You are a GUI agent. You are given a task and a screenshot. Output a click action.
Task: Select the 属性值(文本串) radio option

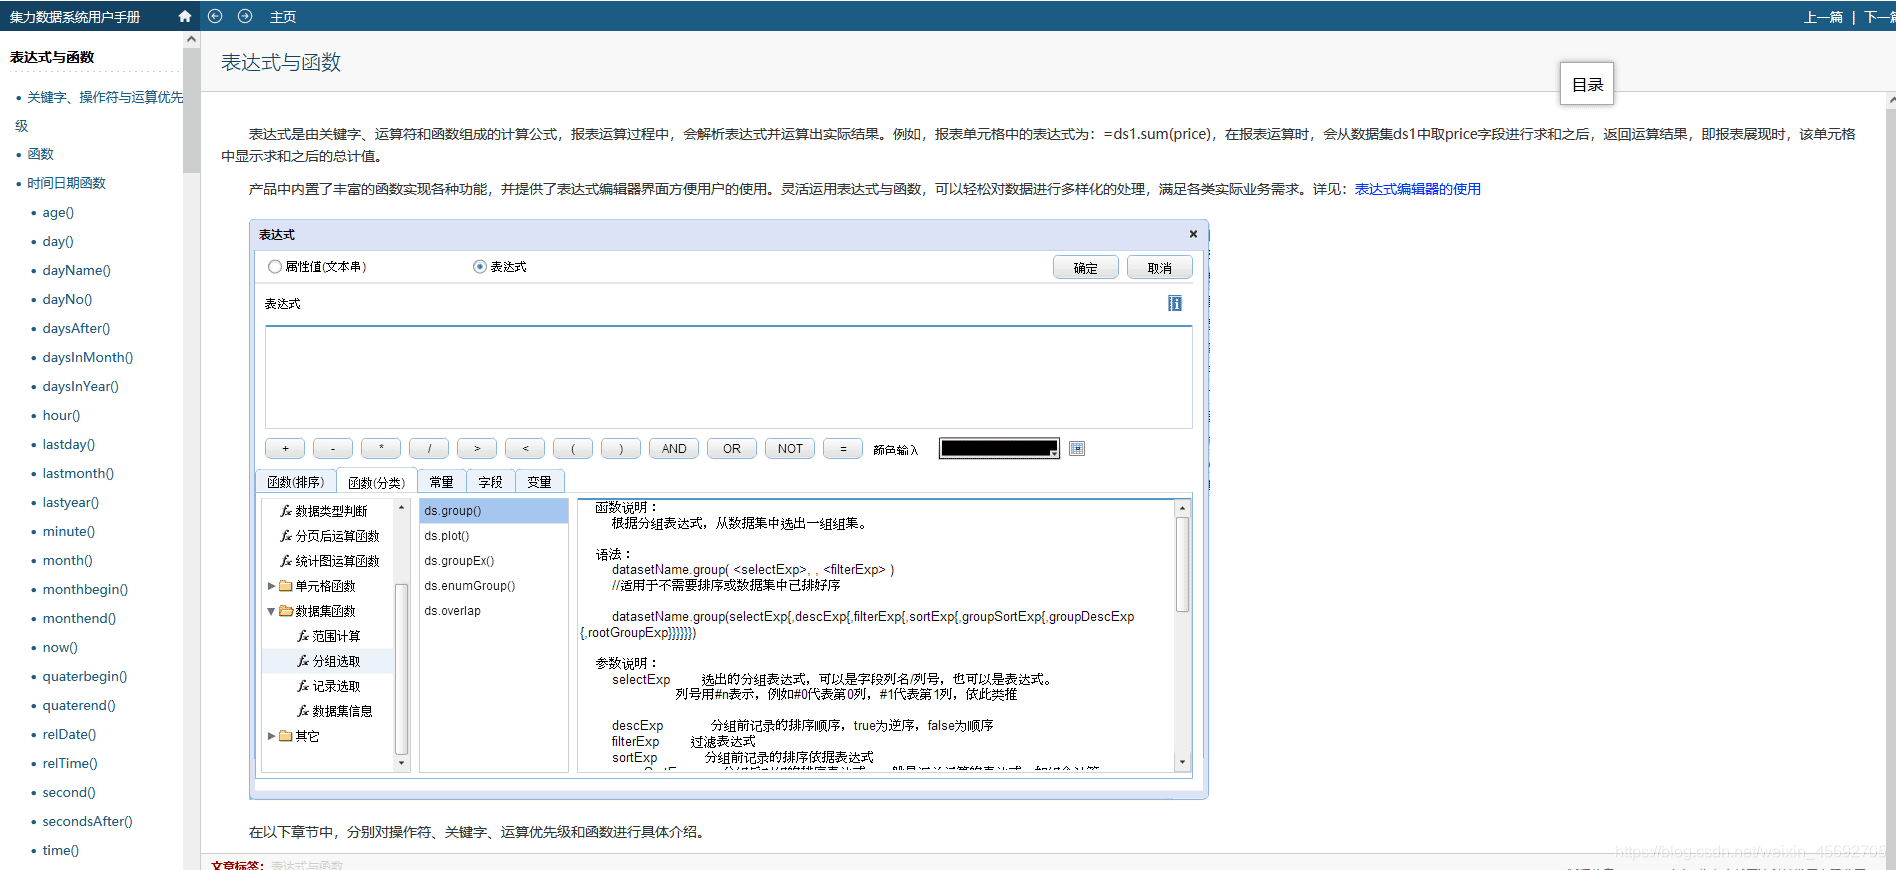tap(275, 267)
